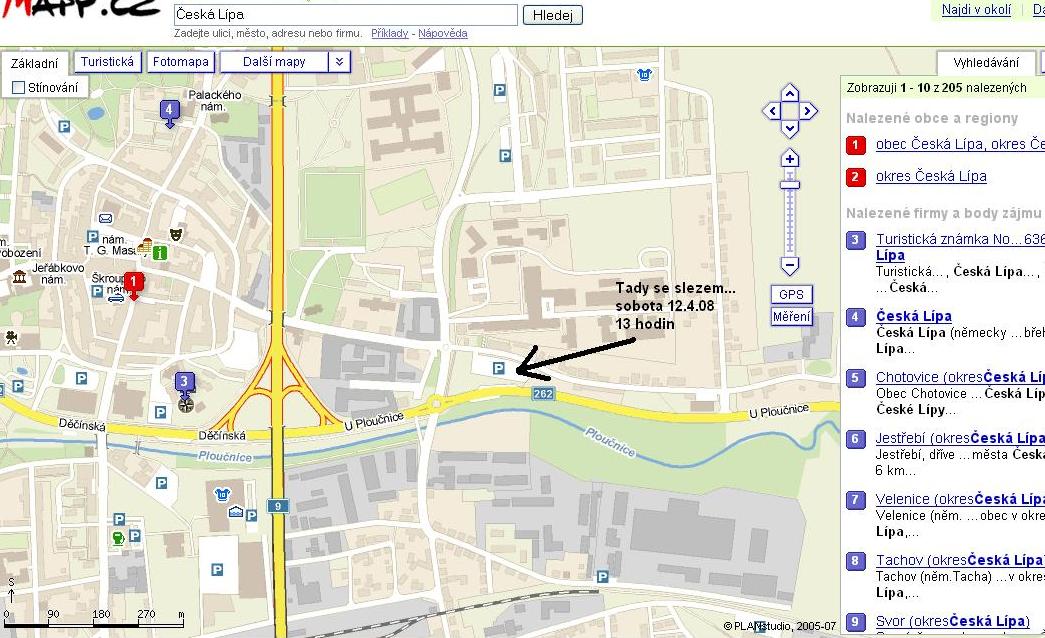Open the okres Česká Lípa result link

coord(930,176)
